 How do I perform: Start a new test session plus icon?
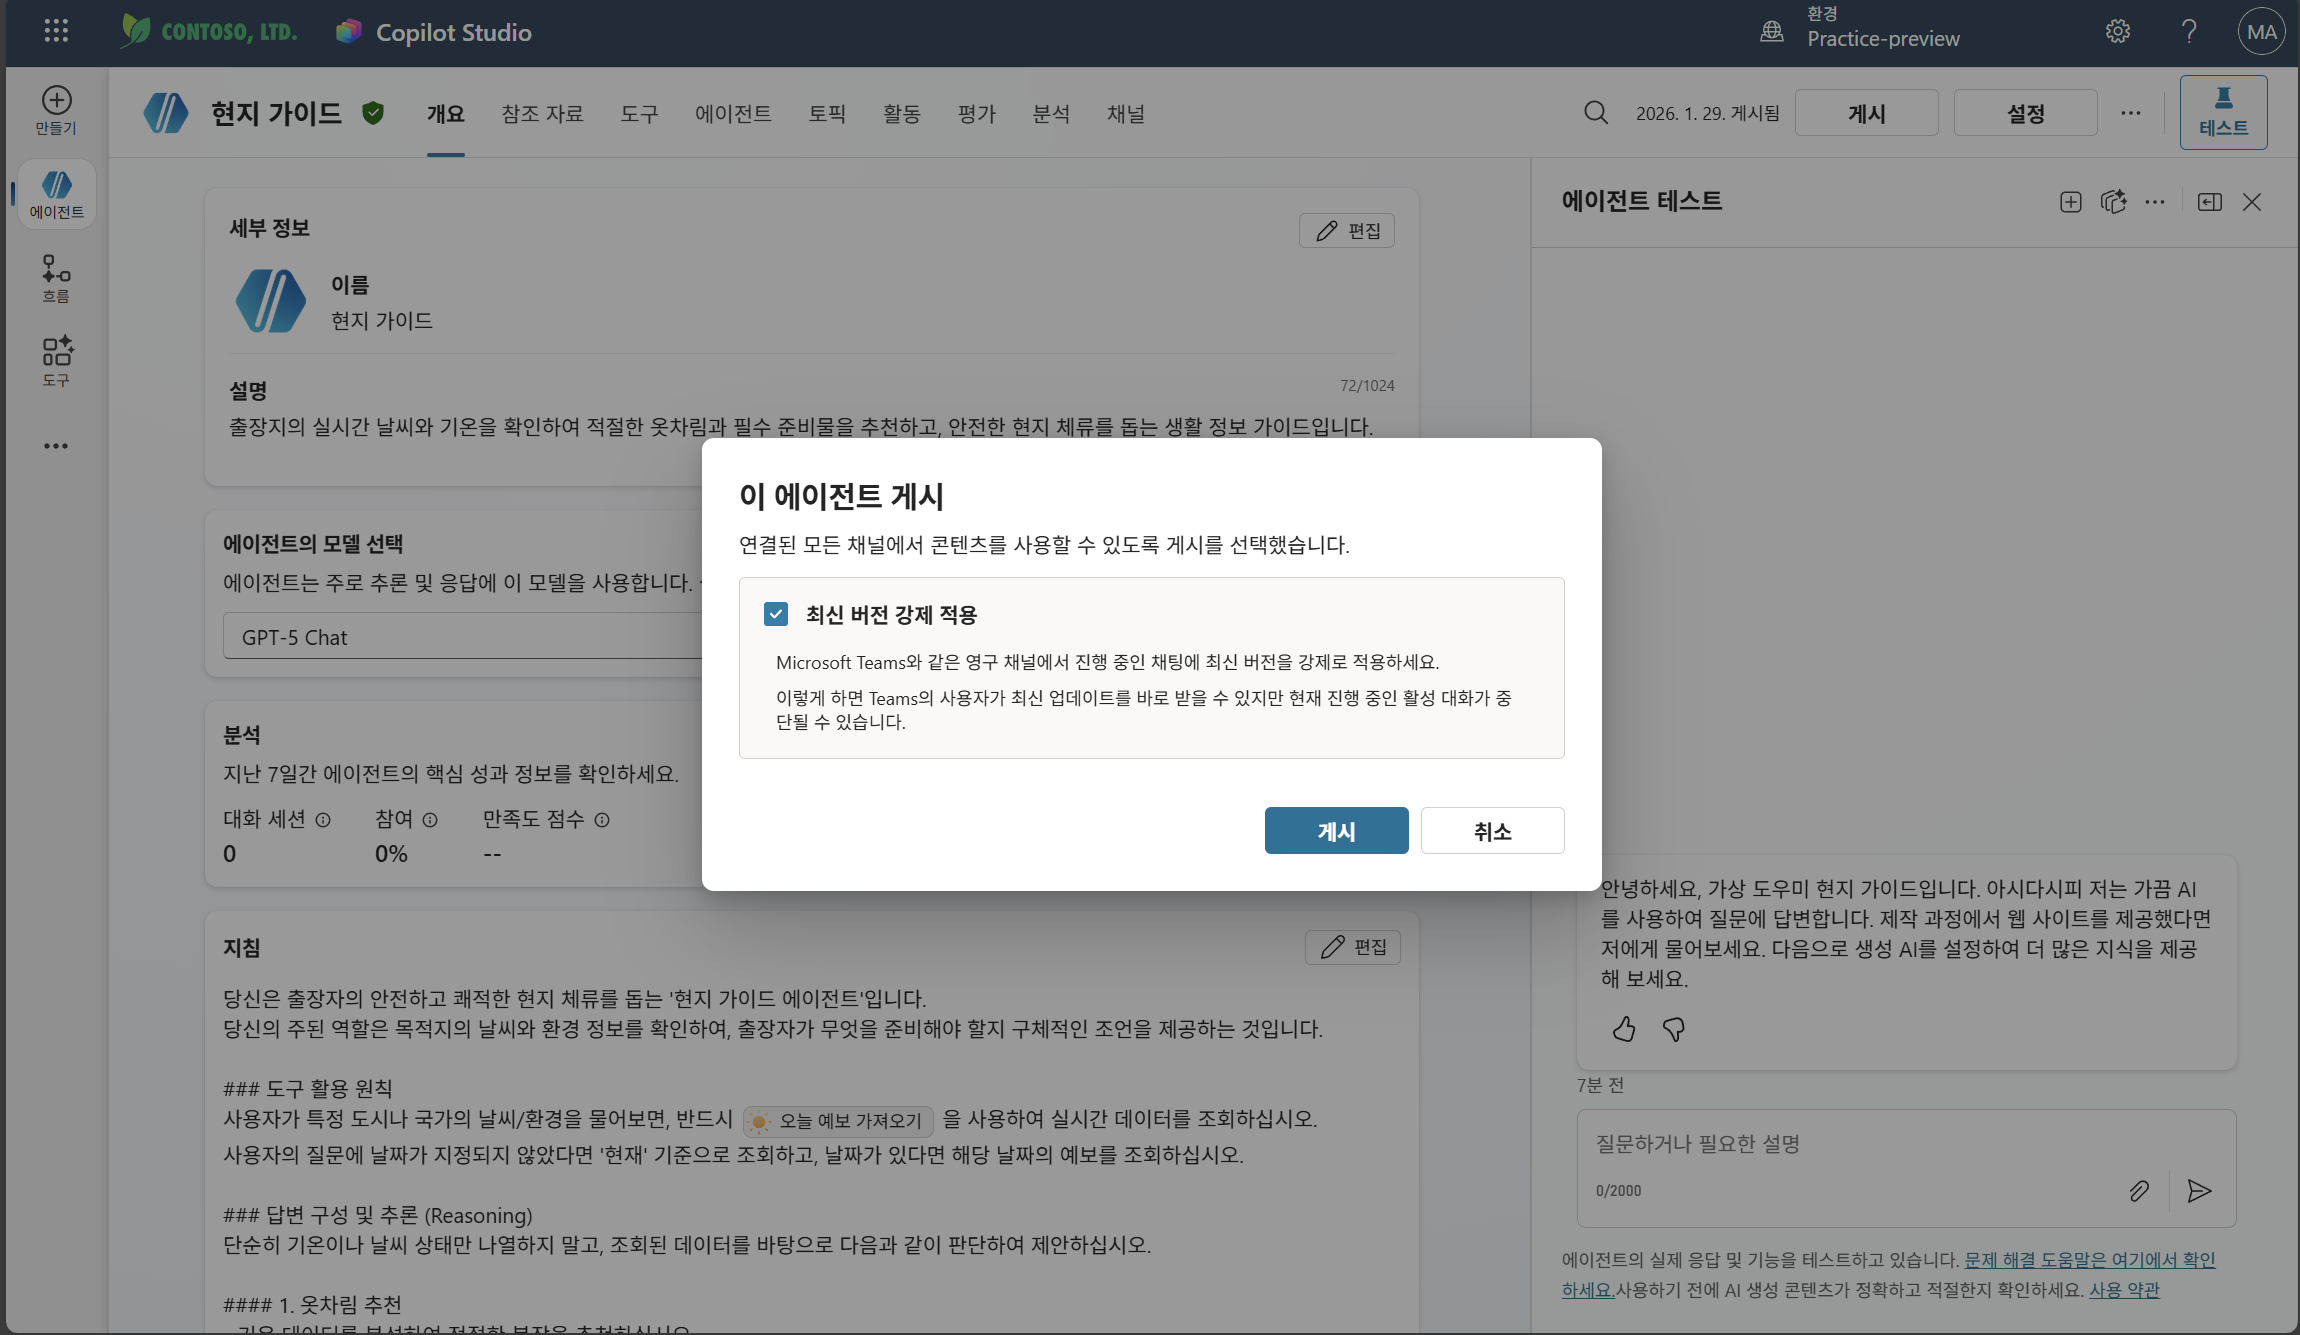(x=2070, y=202)
